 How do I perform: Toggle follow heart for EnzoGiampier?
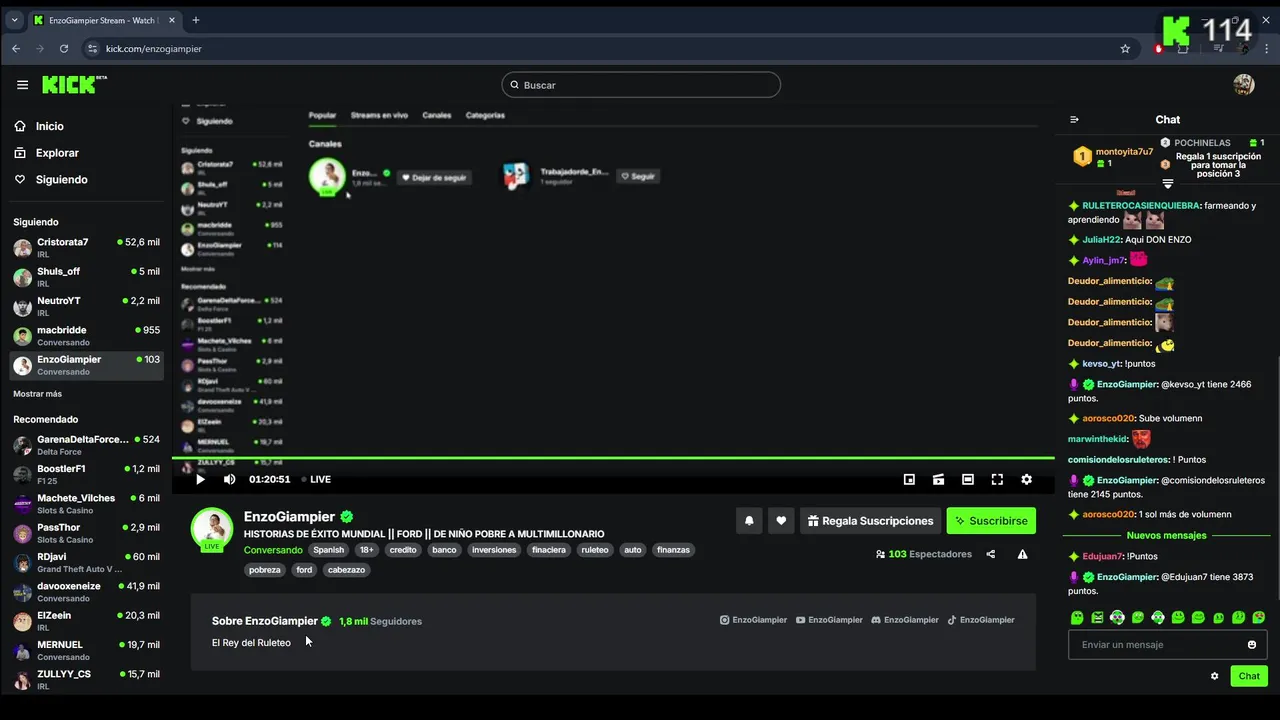click(x=781, y=521)
